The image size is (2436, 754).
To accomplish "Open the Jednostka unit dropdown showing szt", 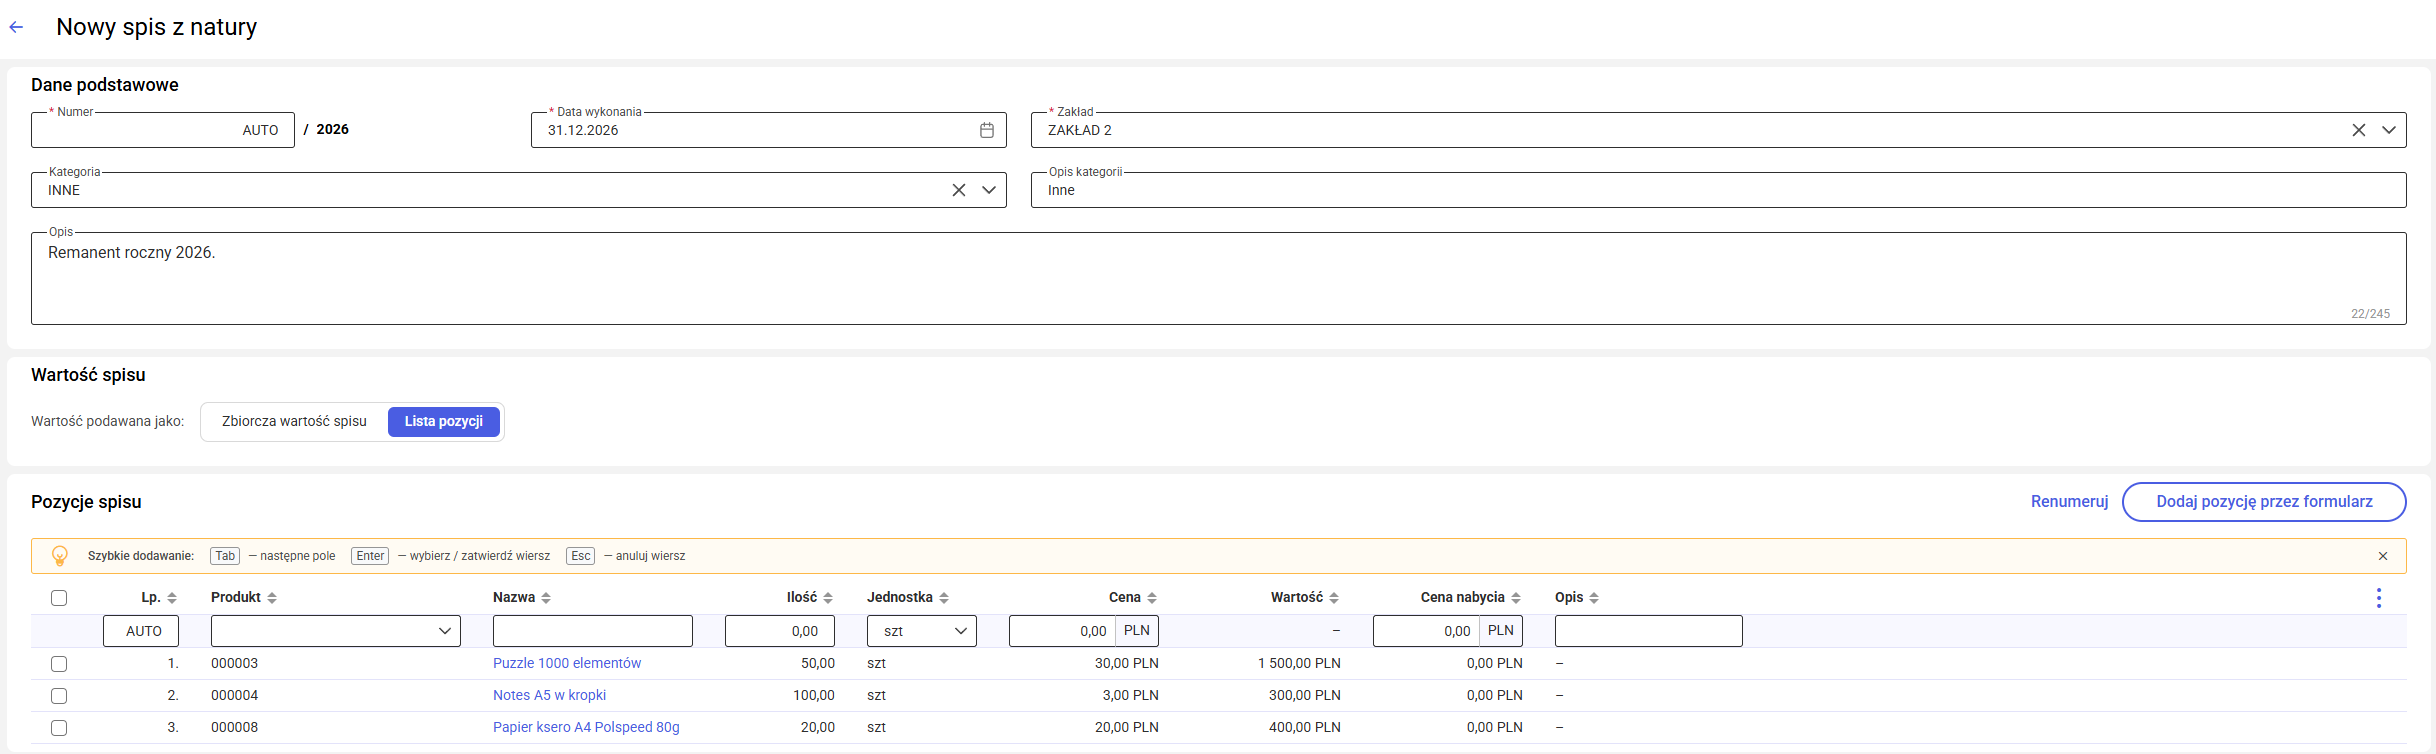I will 922,631.
